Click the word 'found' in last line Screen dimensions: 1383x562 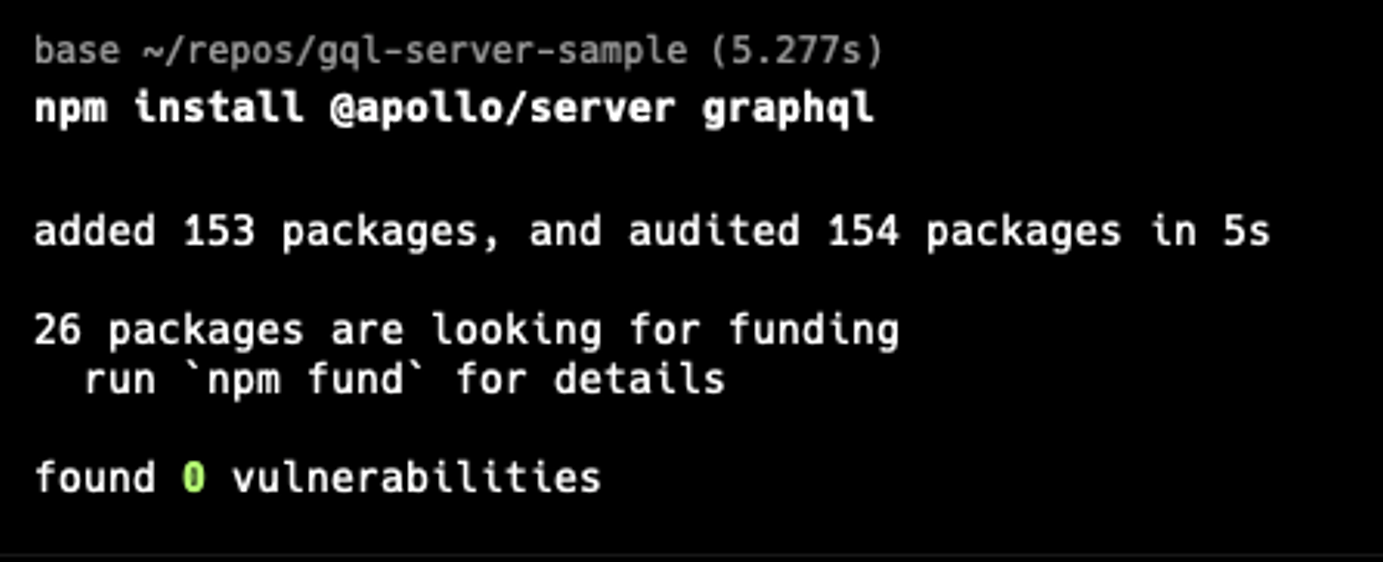95,477
